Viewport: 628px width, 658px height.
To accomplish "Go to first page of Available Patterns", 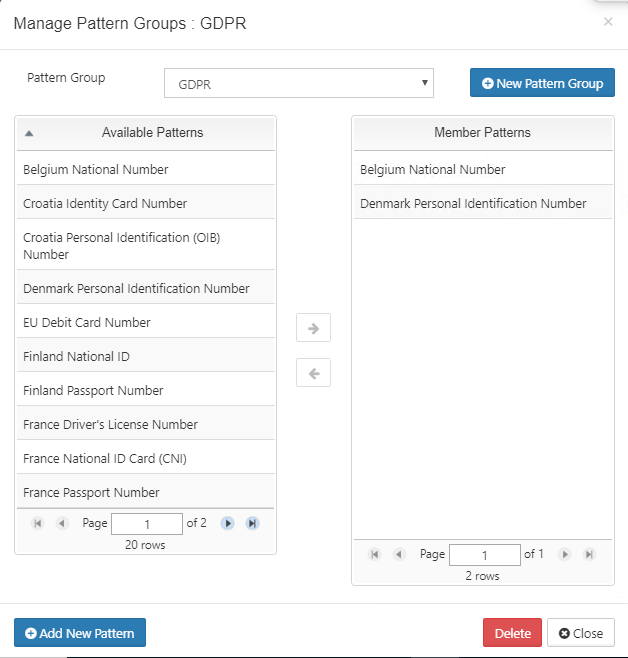I will tap(38, 523).
